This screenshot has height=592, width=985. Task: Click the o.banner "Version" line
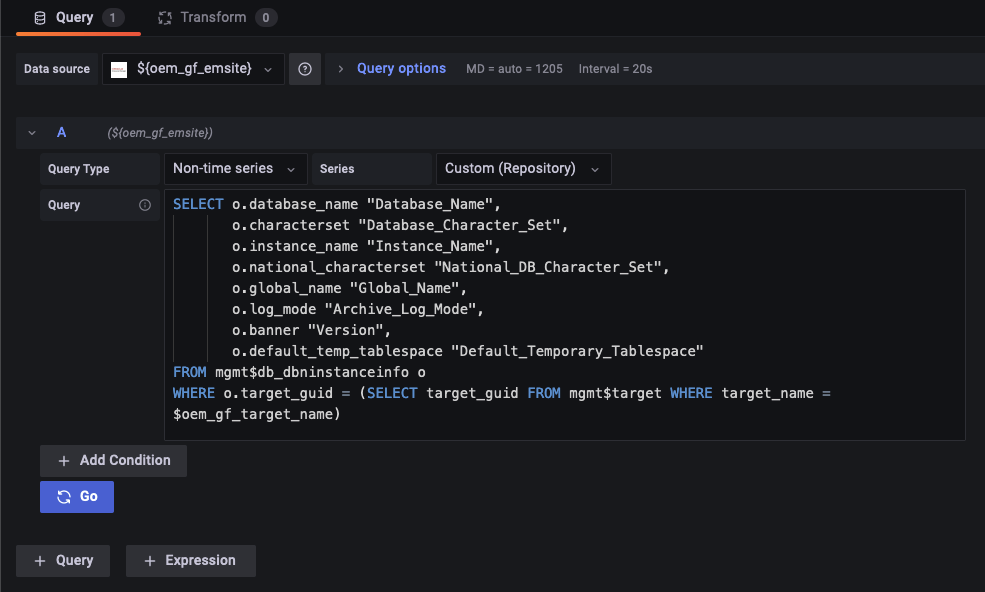[x=312, y=330]
